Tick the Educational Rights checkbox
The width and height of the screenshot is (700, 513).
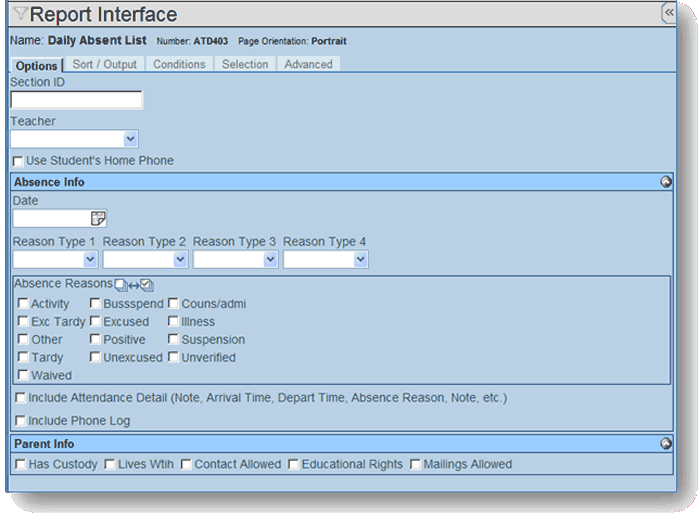click(x=293, y=465)
